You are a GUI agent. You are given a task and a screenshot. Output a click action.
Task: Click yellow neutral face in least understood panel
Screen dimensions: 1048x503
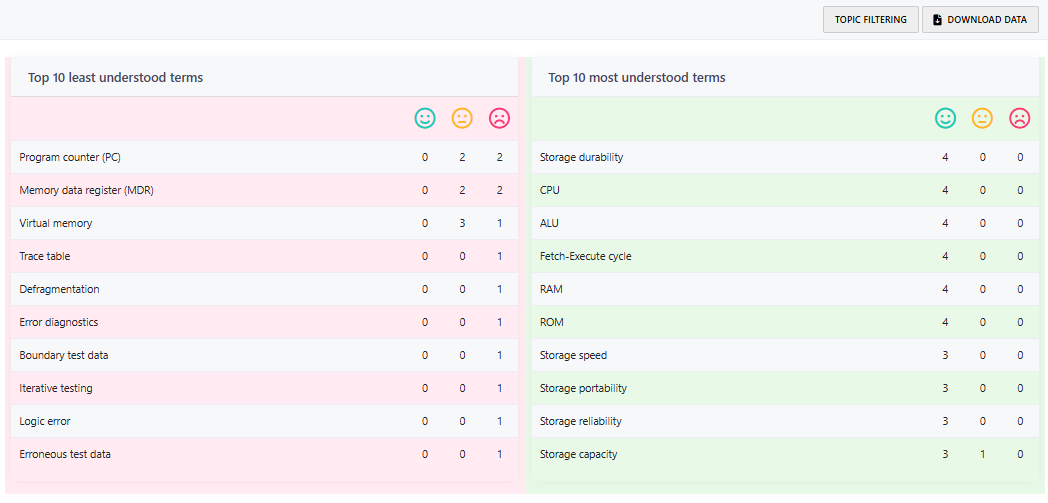[x=462, y=118]
